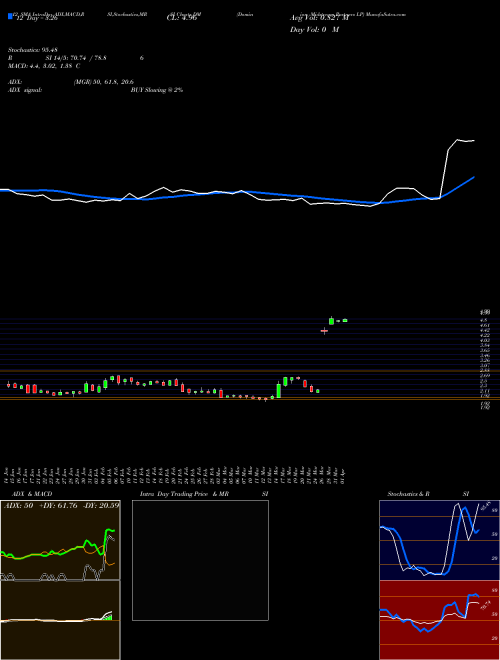500x660 pixels.
Task: Click the '(MGR) 50, 61.8, 20.6' ADX values
Action: pos(104,82)
